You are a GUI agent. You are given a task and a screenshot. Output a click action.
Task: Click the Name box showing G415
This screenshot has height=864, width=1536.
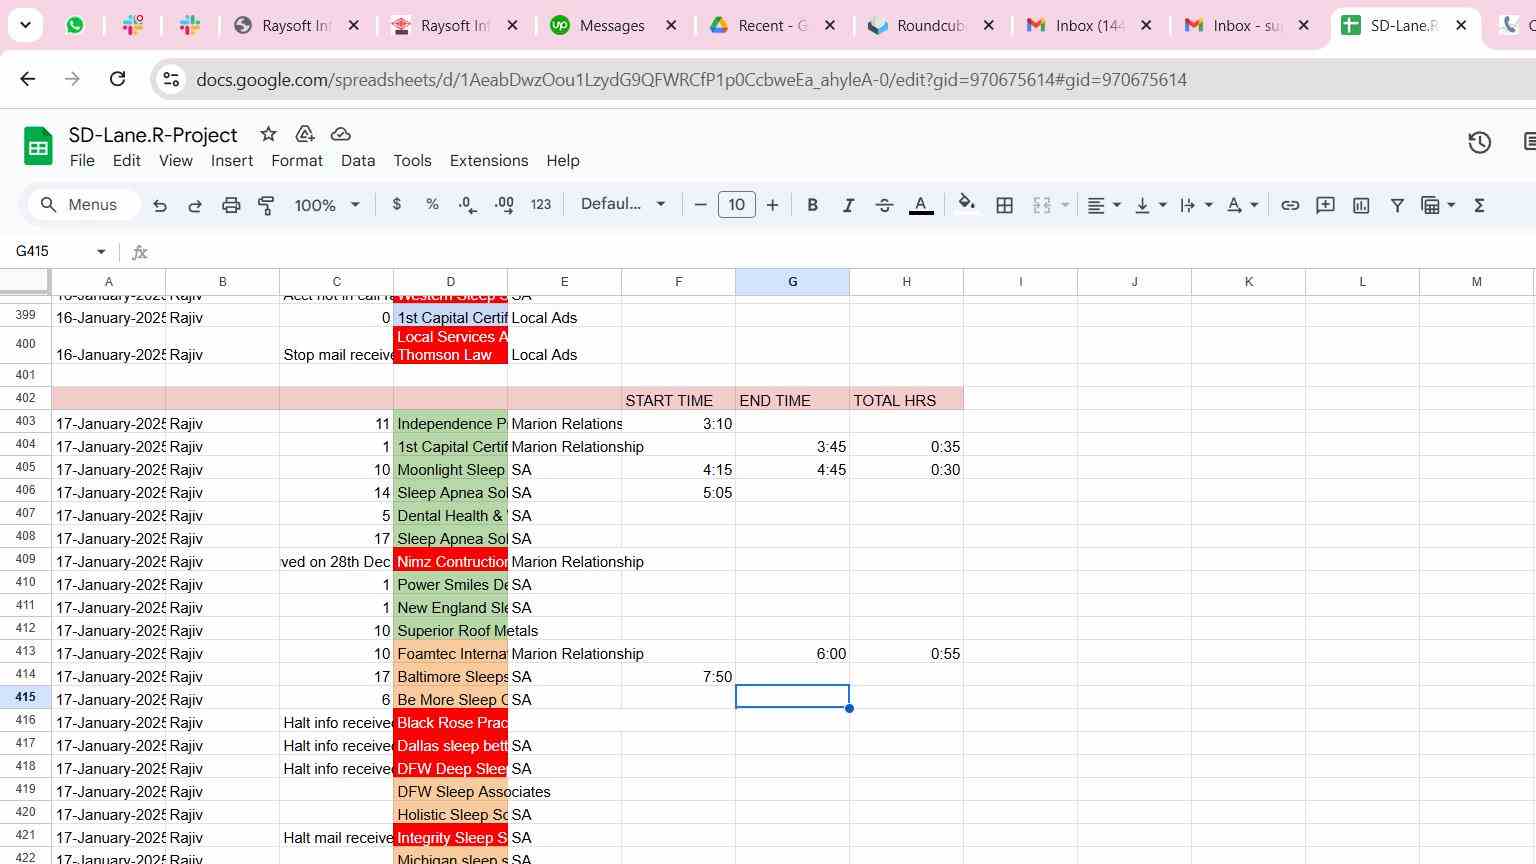point(58,251)
